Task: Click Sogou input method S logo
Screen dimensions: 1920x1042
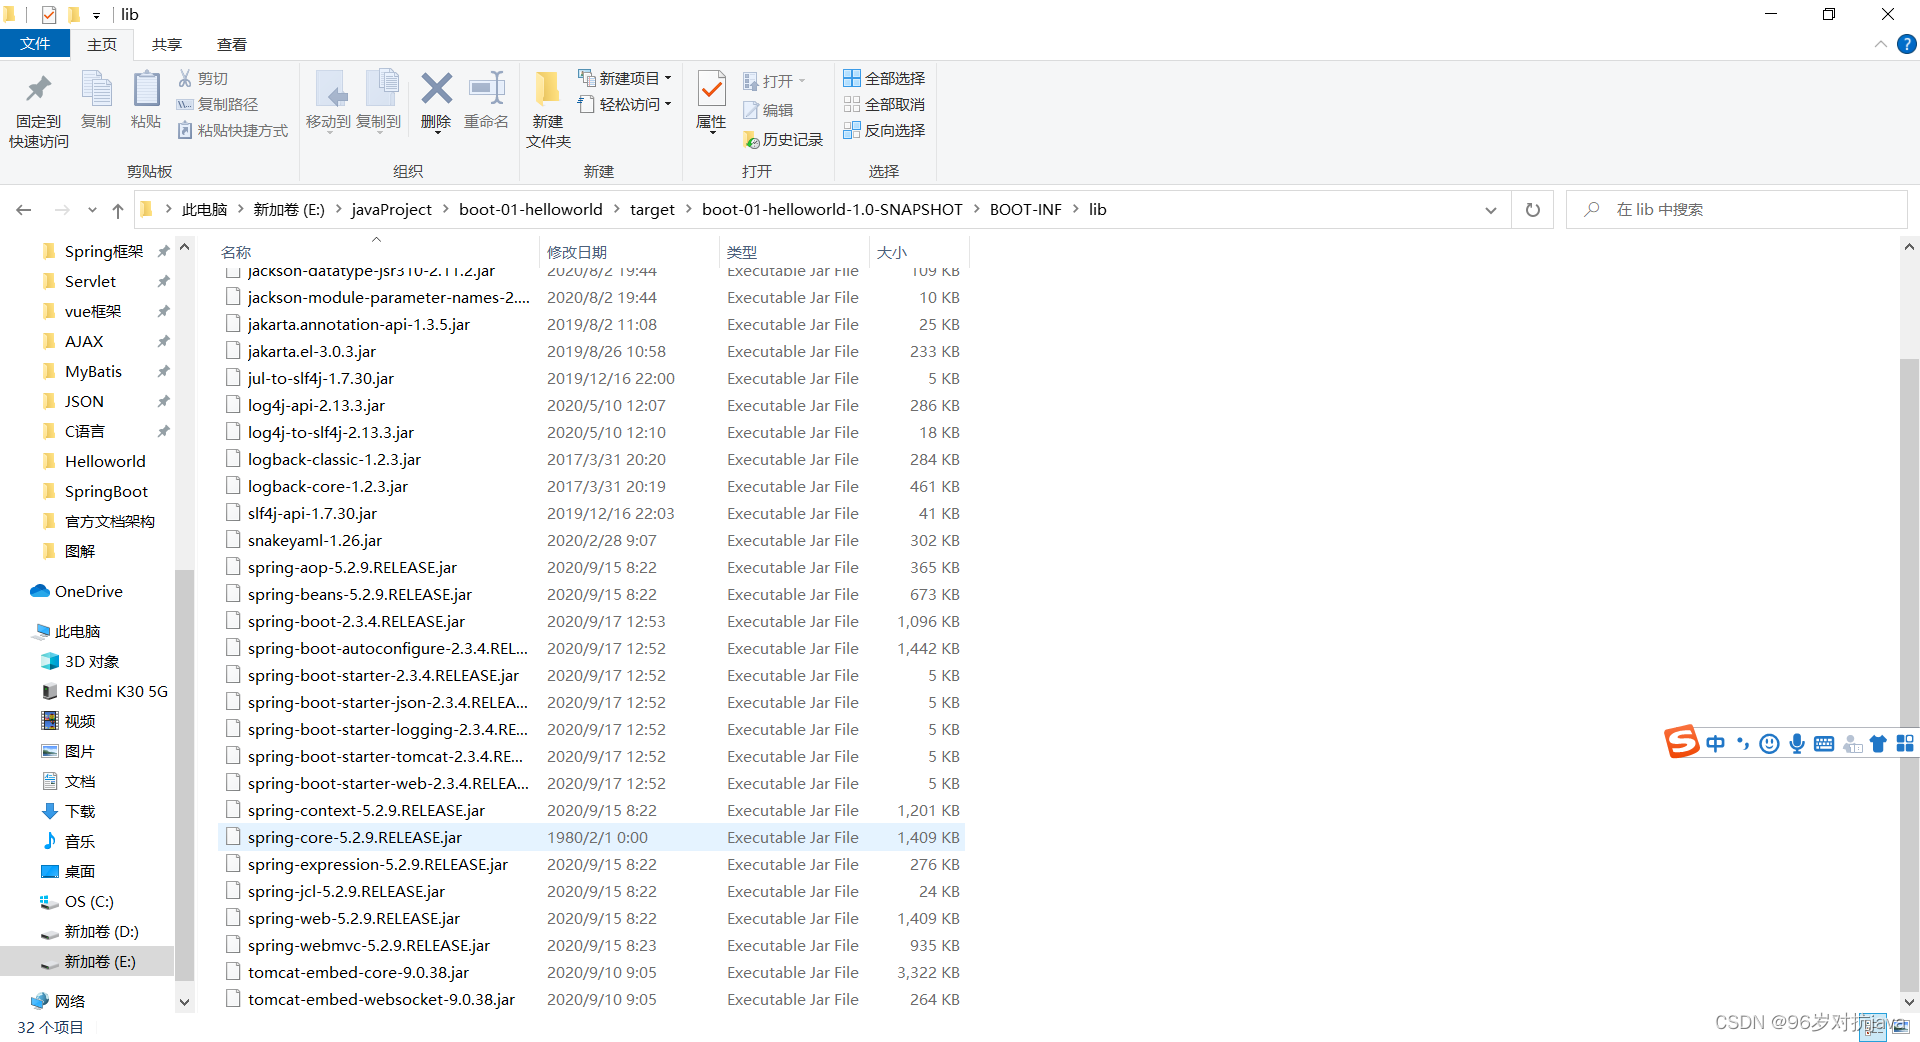Action: coord(1681,742)
